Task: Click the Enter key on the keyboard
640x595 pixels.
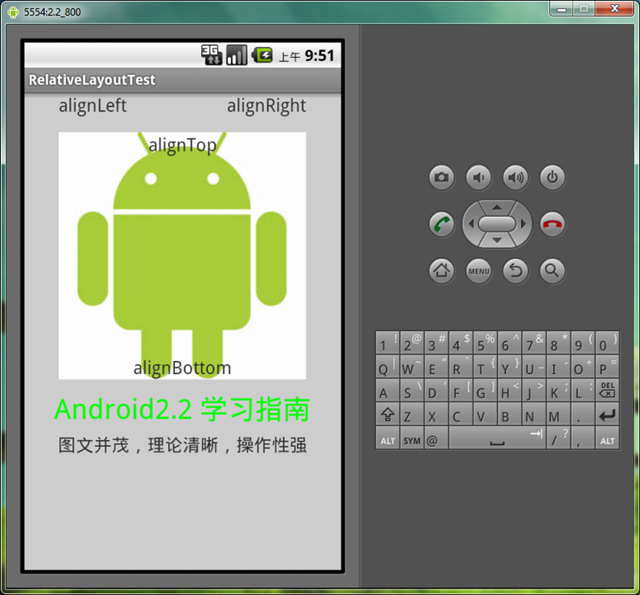Action: click(607, 414)
